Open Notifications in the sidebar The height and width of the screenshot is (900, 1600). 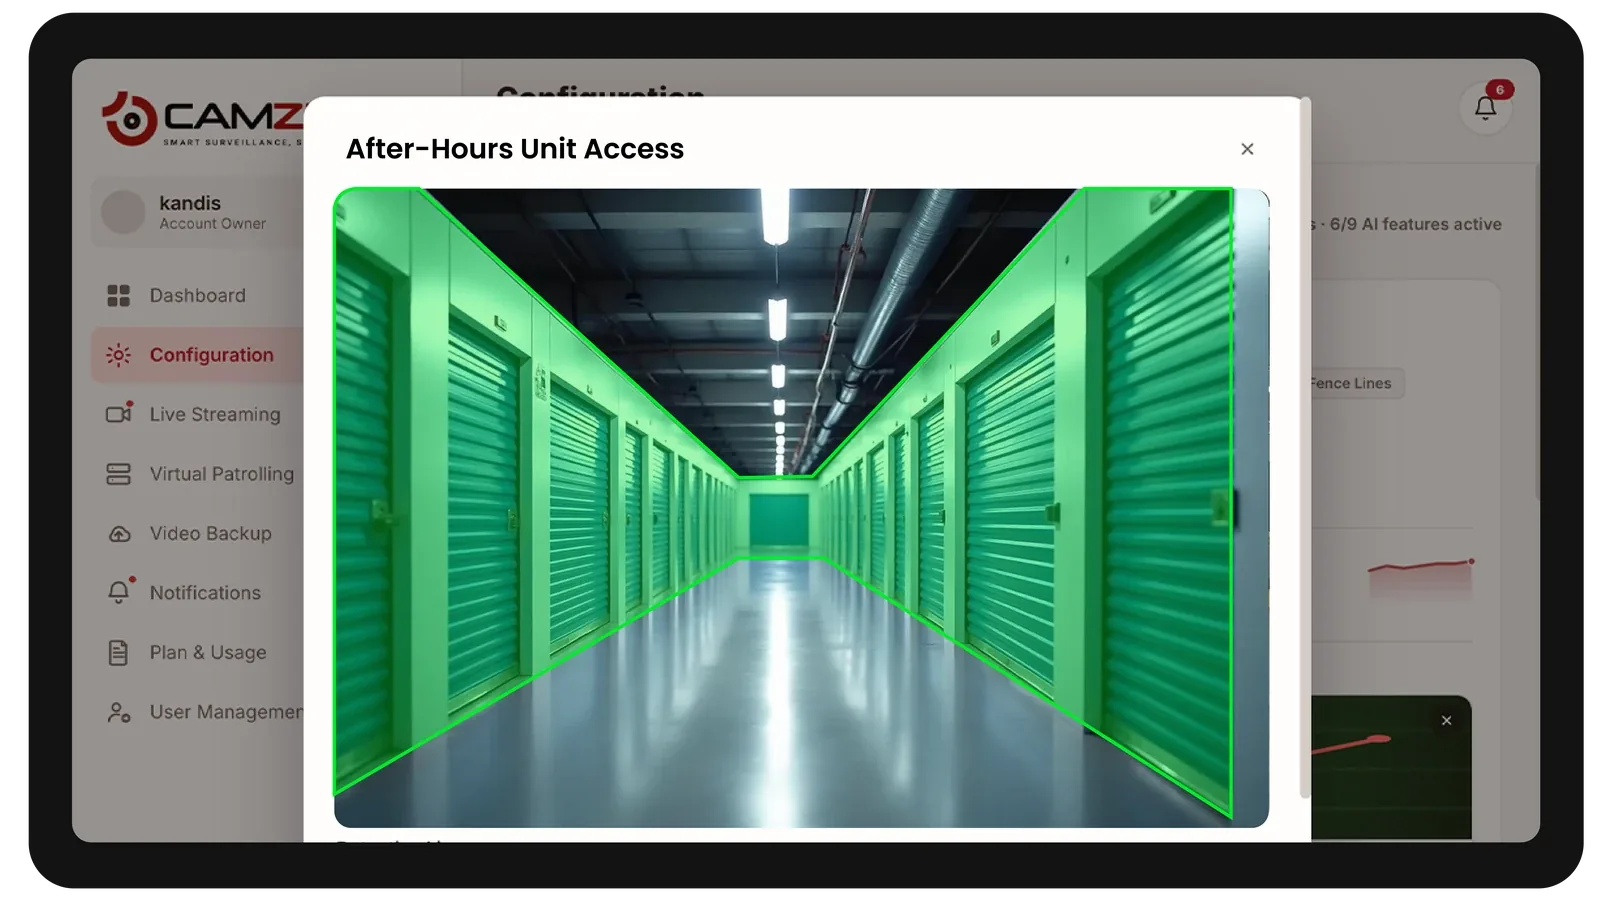[x=197, y=593]
